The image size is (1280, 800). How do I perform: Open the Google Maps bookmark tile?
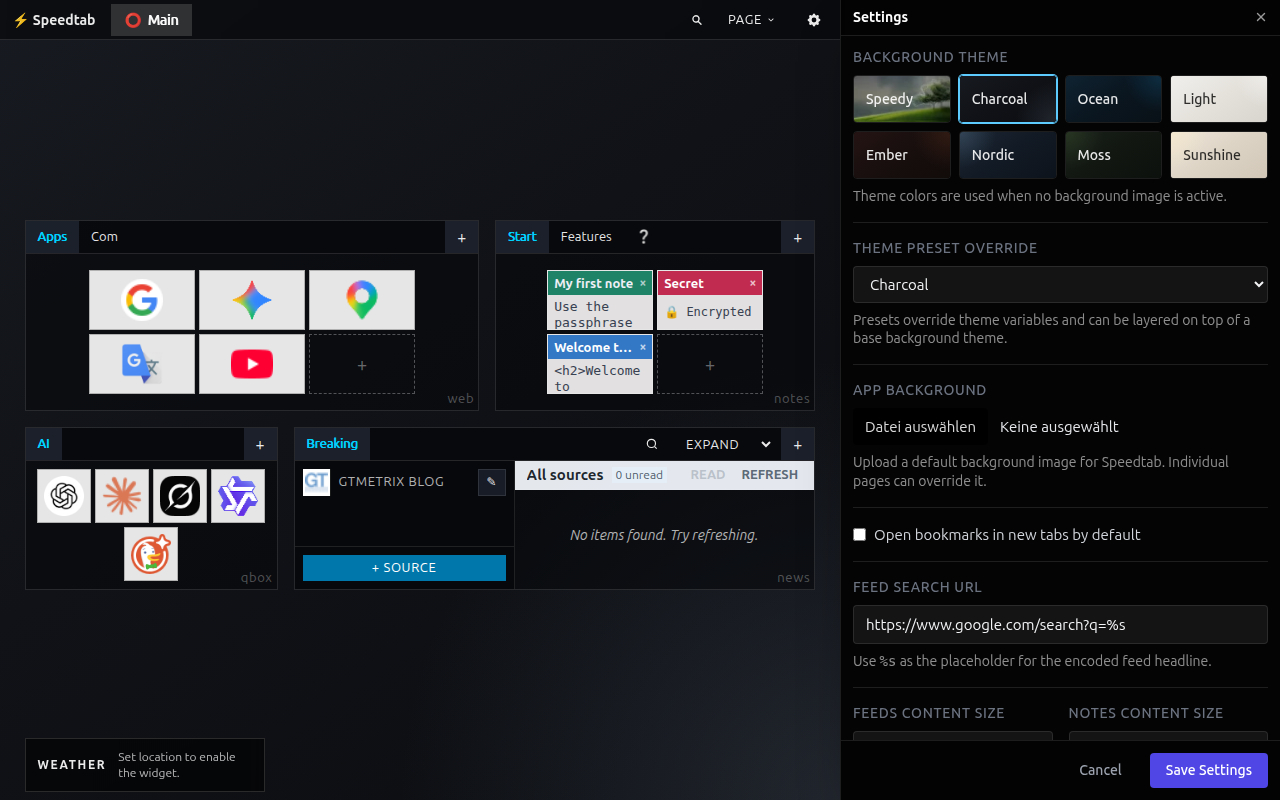362,300
